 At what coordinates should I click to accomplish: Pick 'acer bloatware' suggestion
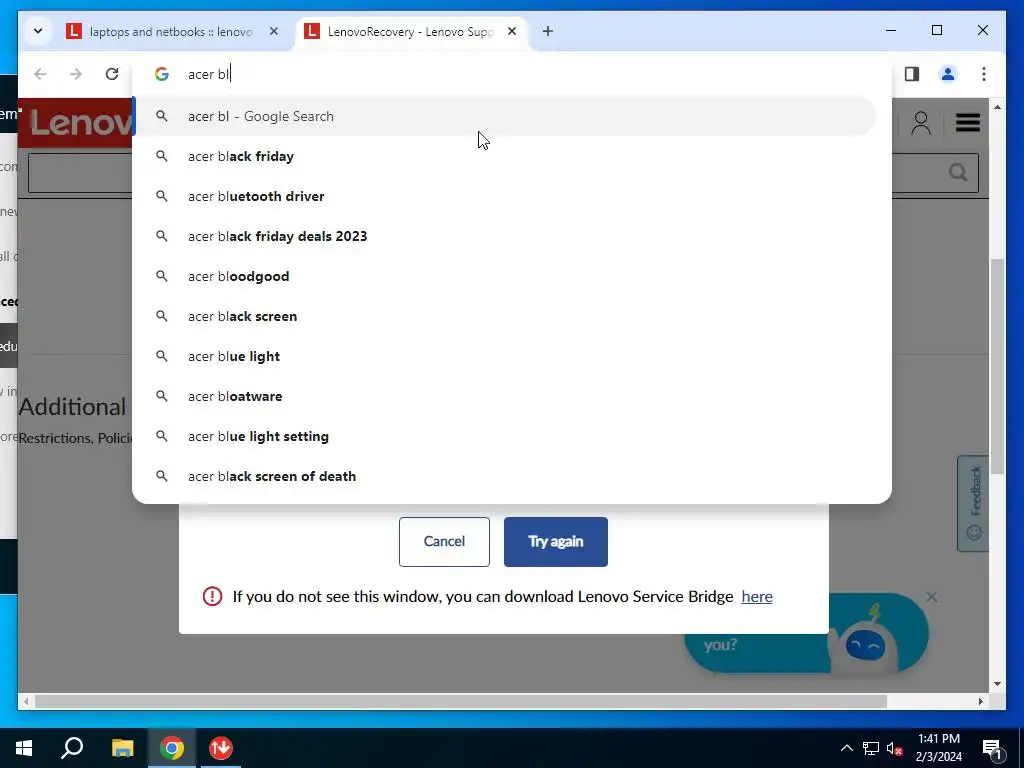(x=504, y=396)
